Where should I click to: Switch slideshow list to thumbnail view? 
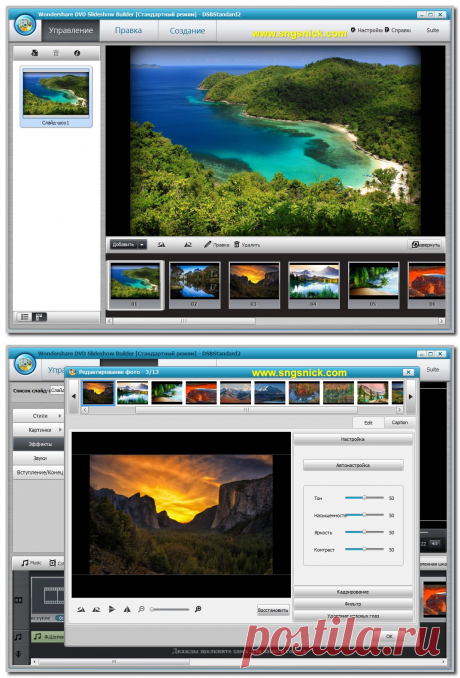(39, 317)
